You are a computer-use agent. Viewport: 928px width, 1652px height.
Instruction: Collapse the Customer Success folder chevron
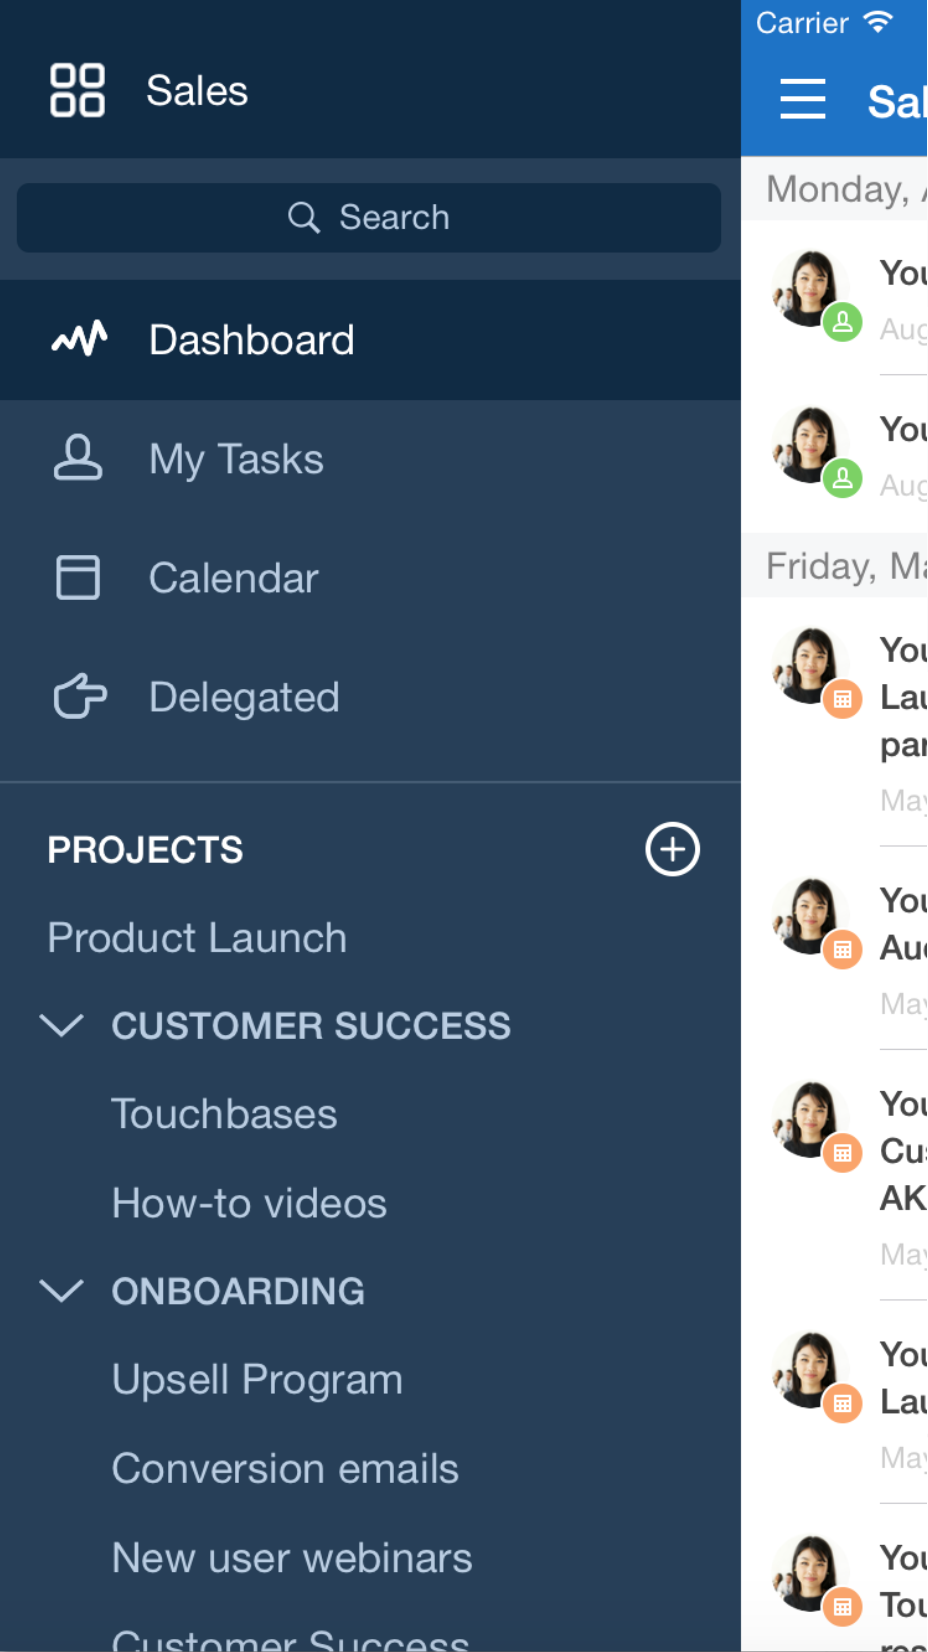click(x=61, y=1026)
